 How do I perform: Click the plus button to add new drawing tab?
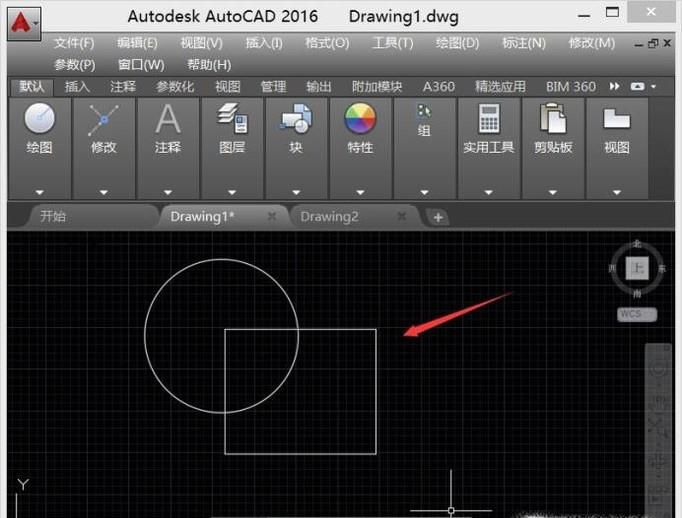point(438,217)
